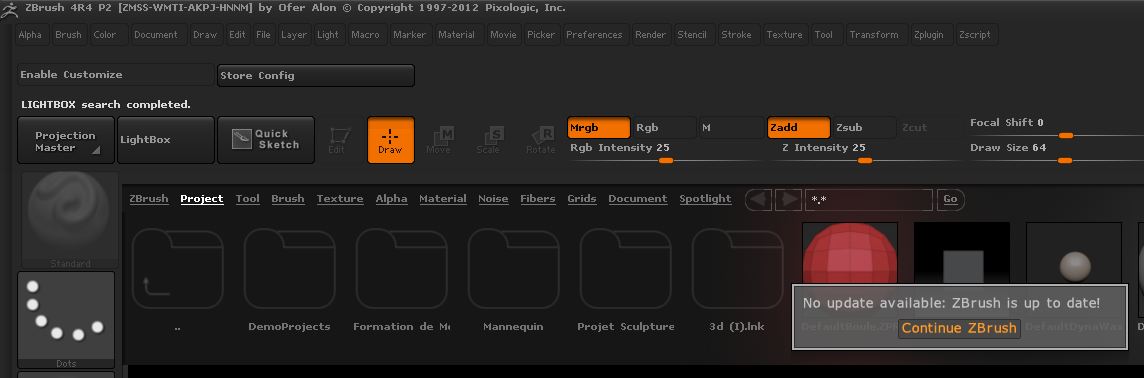Image resolution: width=1144 pixels, height=378 pixels.
Task: Open the Dots stroke selector
Action: [x=66, y=320]
